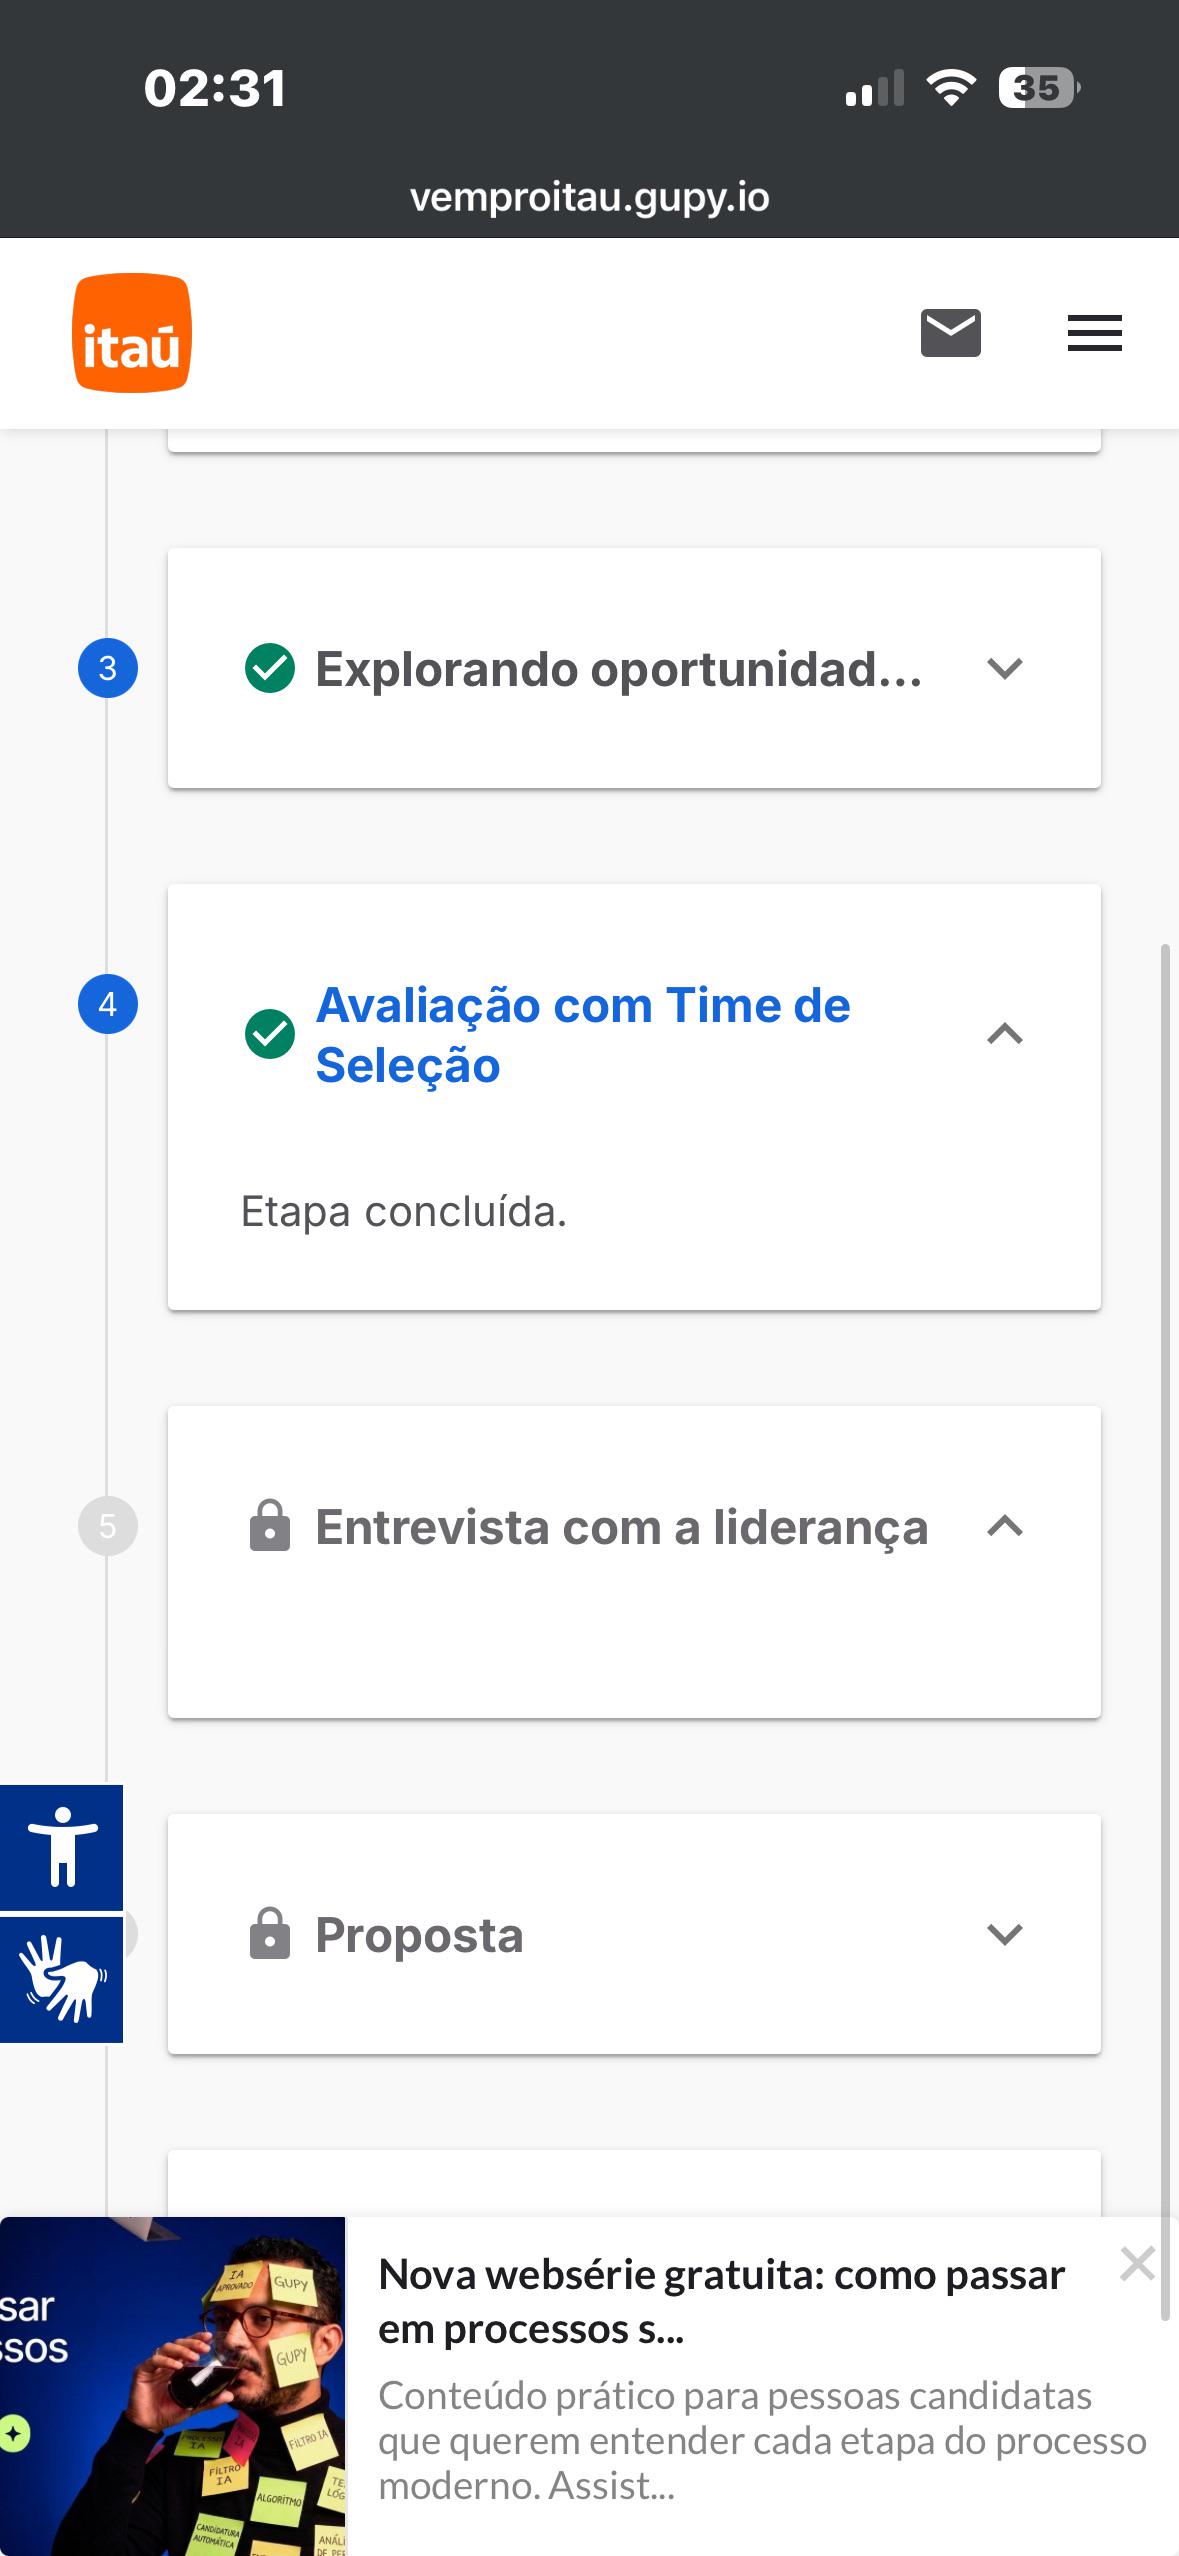Activate the sign language hands icon

pyautogui.click(x=62, y=1979)
